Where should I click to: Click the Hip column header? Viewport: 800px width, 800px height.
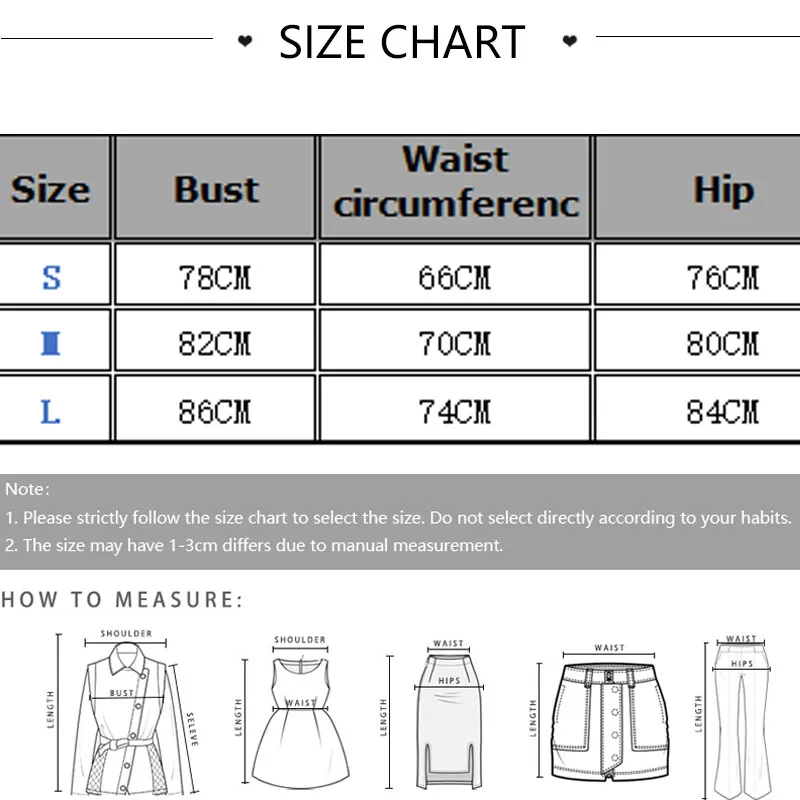(722, 190)
